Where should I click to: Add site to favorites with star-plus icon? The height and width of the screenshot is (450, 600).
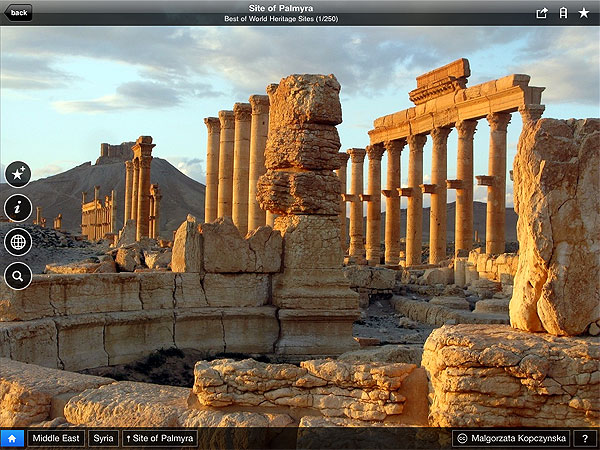click(18, 174)
